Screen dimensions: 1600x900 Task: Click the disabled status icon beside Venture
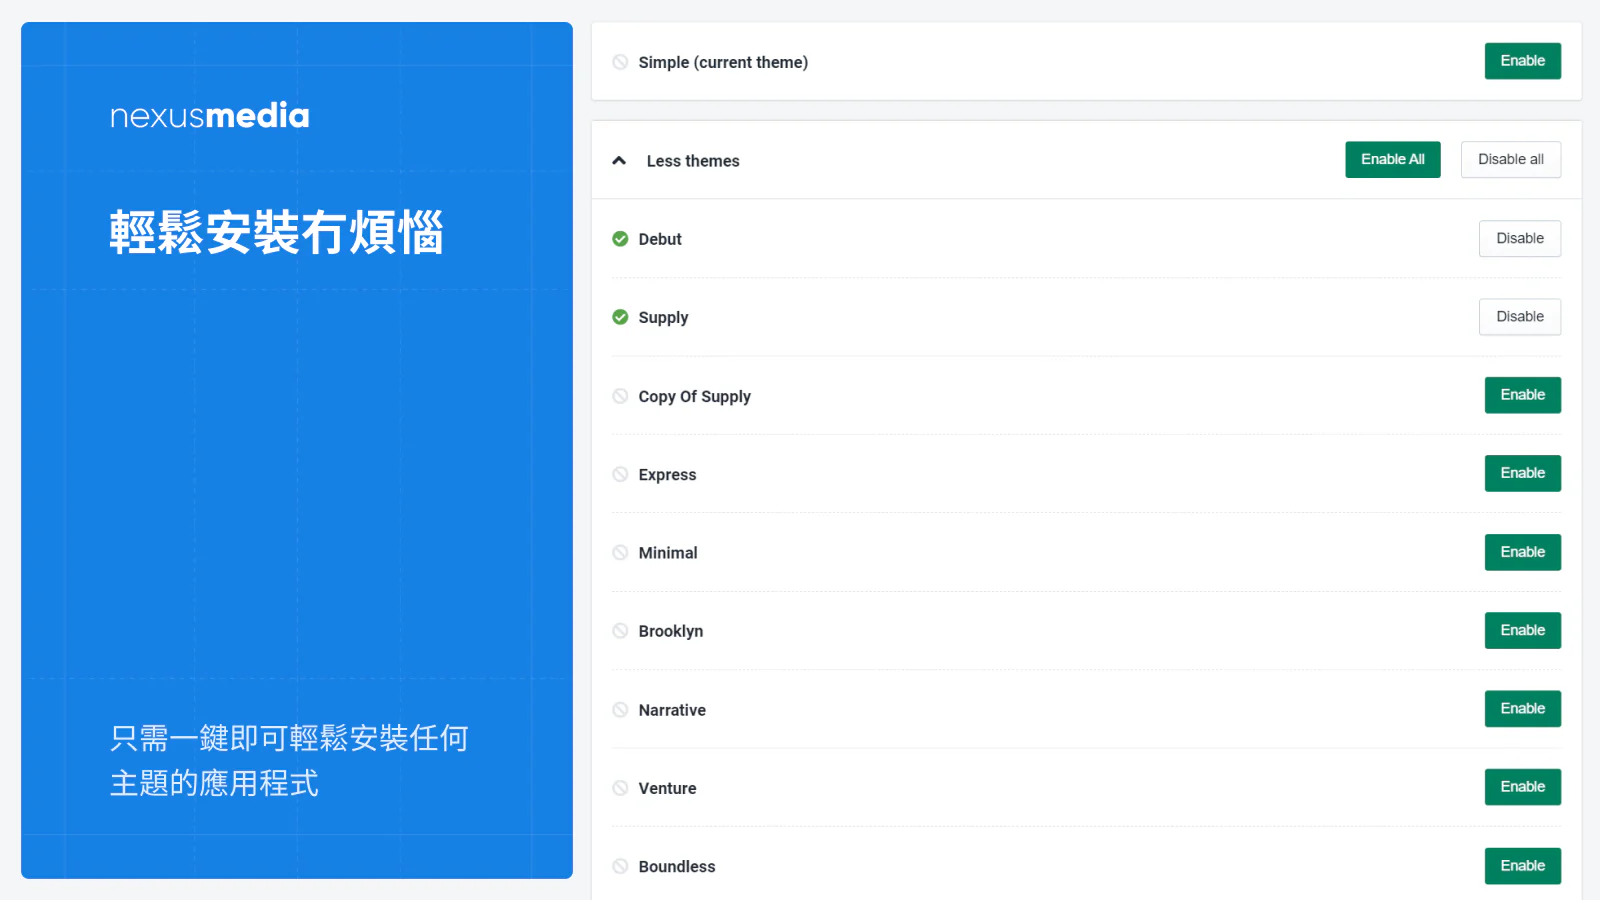[620, 788]
